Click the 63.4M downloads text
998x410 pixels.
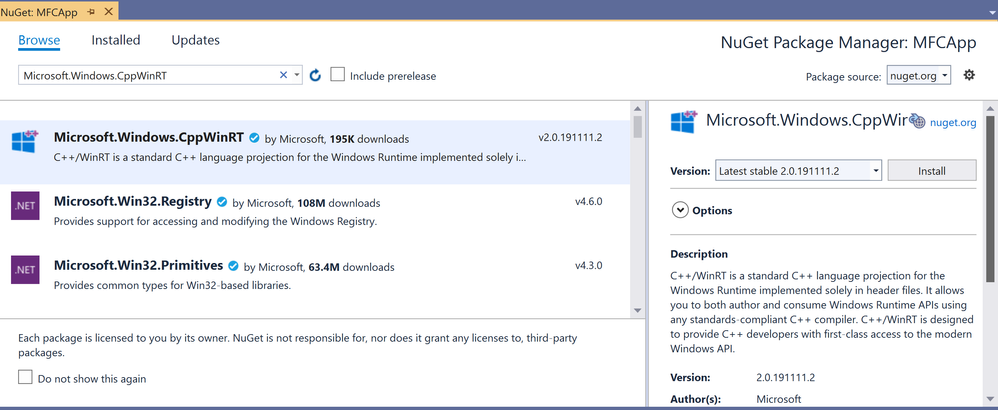351,267
